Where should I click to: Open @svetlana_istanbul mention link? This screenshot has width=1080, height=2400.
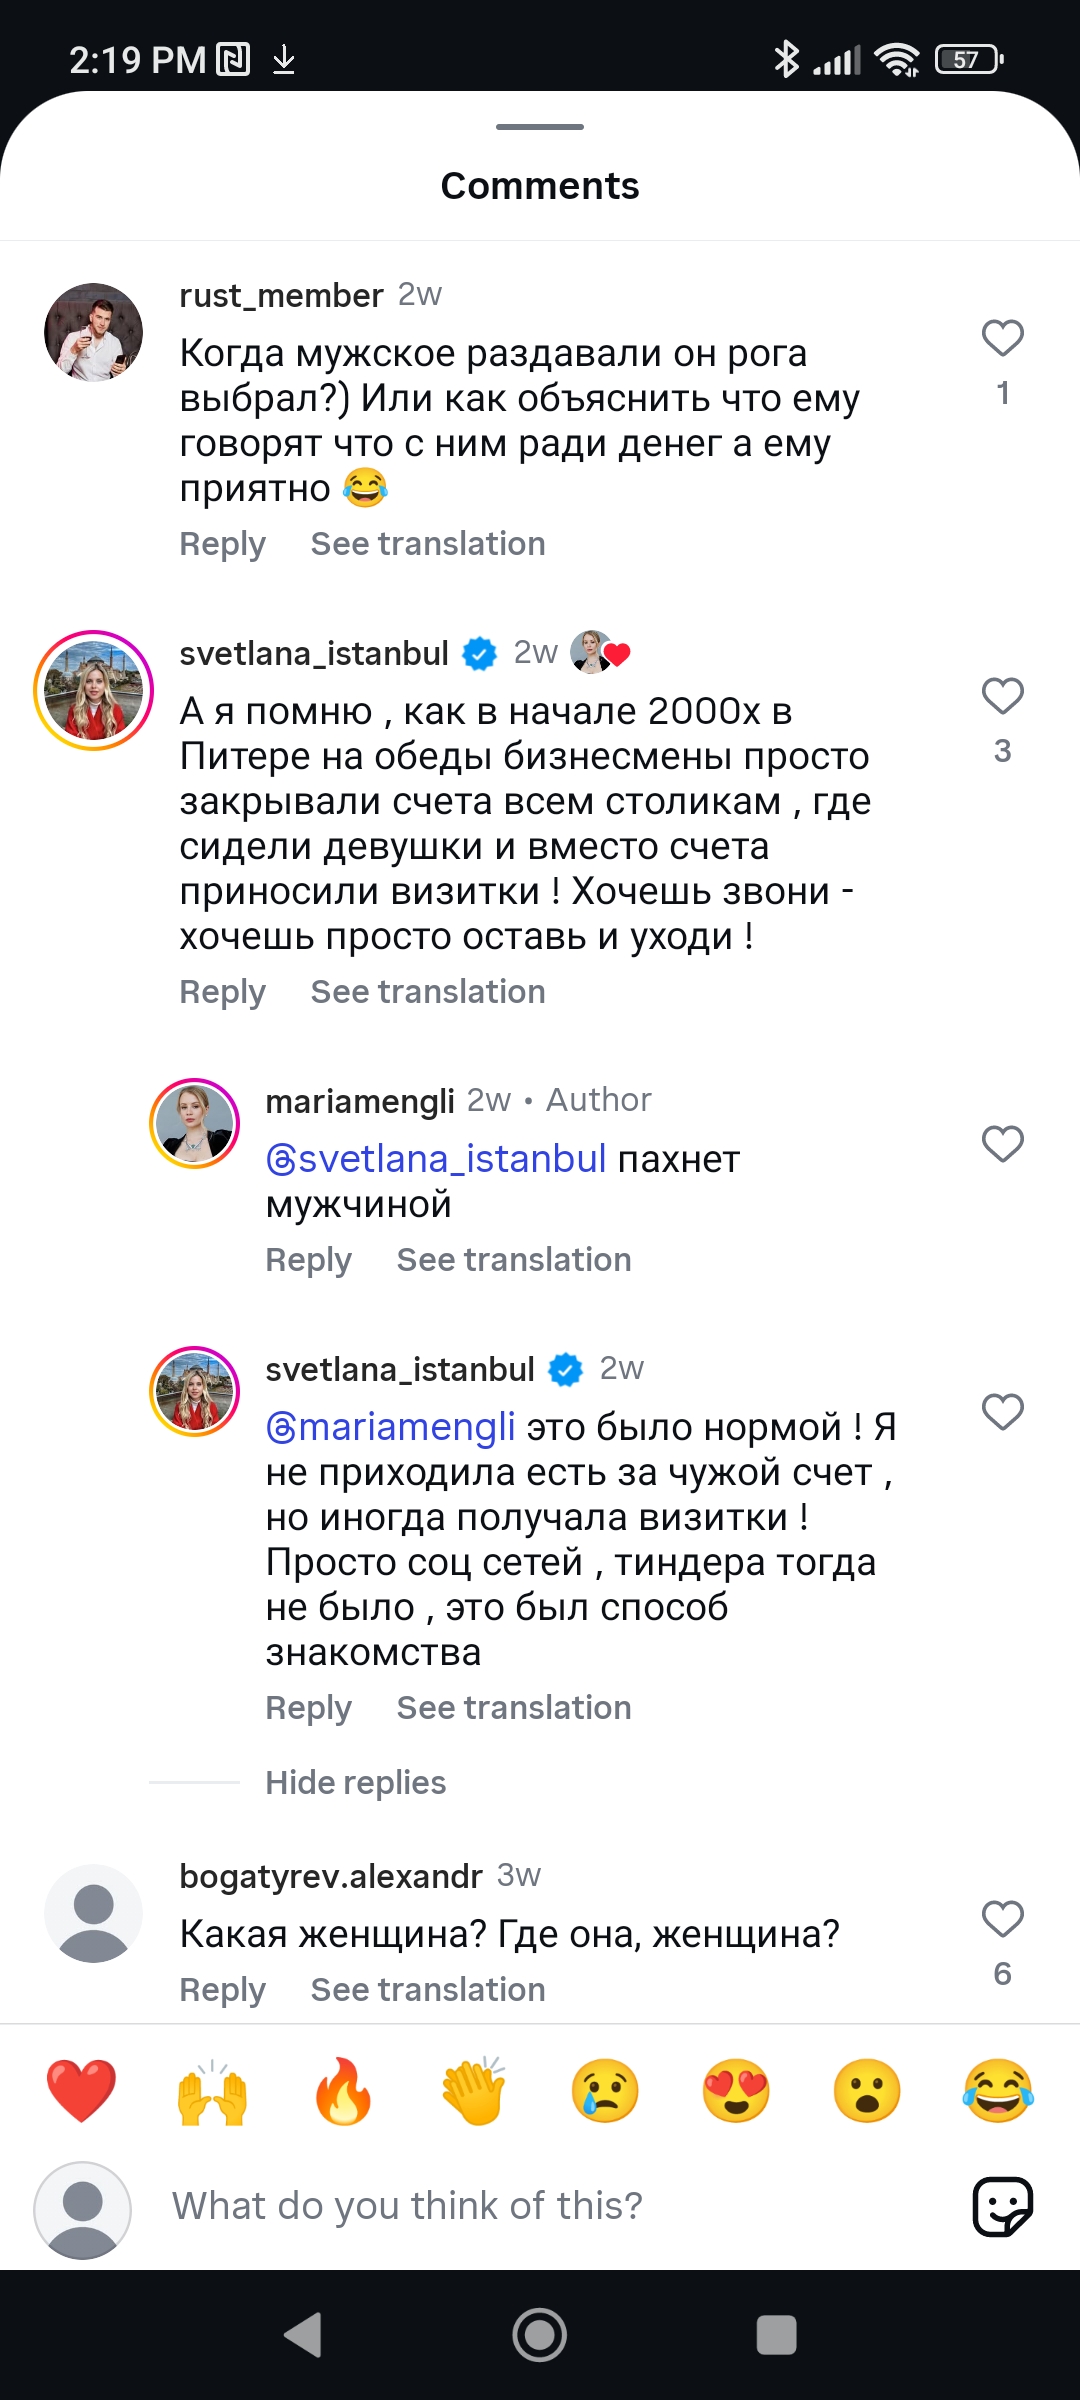click(x=436, y=1159)
